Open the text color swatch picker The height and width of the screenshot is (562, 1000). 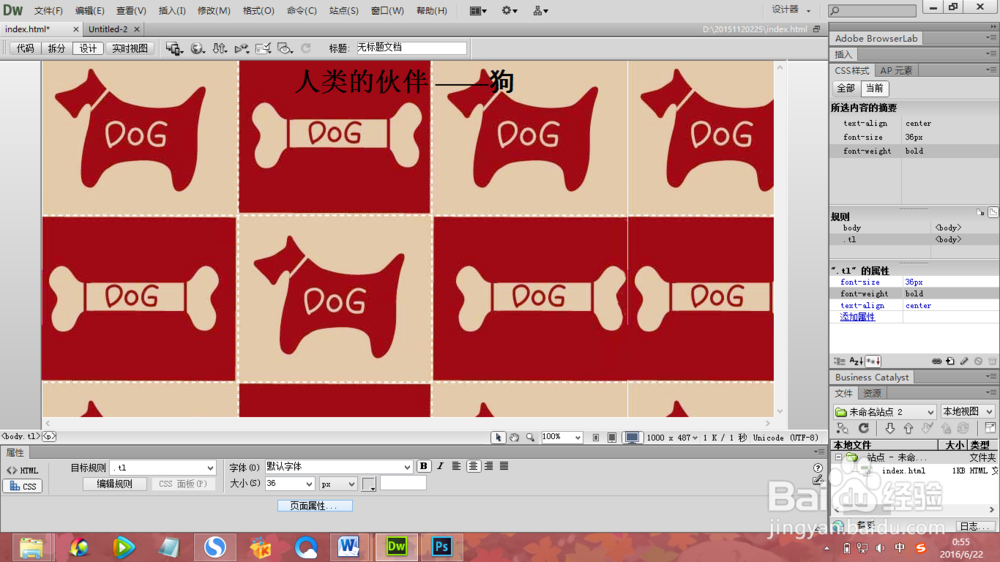pyautogui.click(x=369, y=484)
